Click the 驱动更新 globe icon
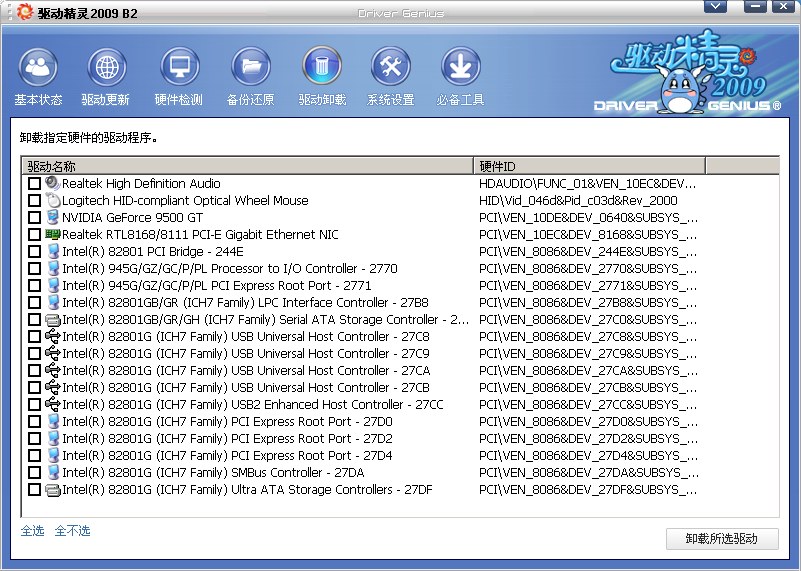Viewport: 801px width, 571px height. coord(106,68)
